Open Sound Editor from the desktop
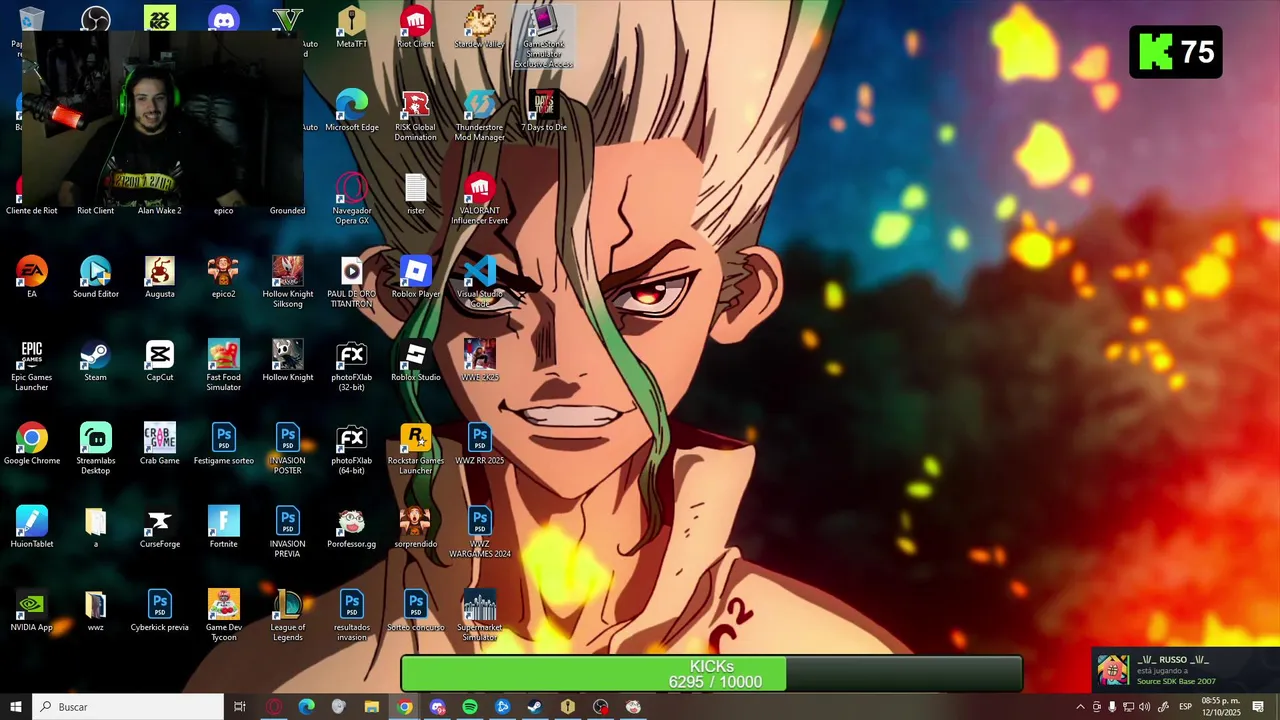 tap(96, 277)
